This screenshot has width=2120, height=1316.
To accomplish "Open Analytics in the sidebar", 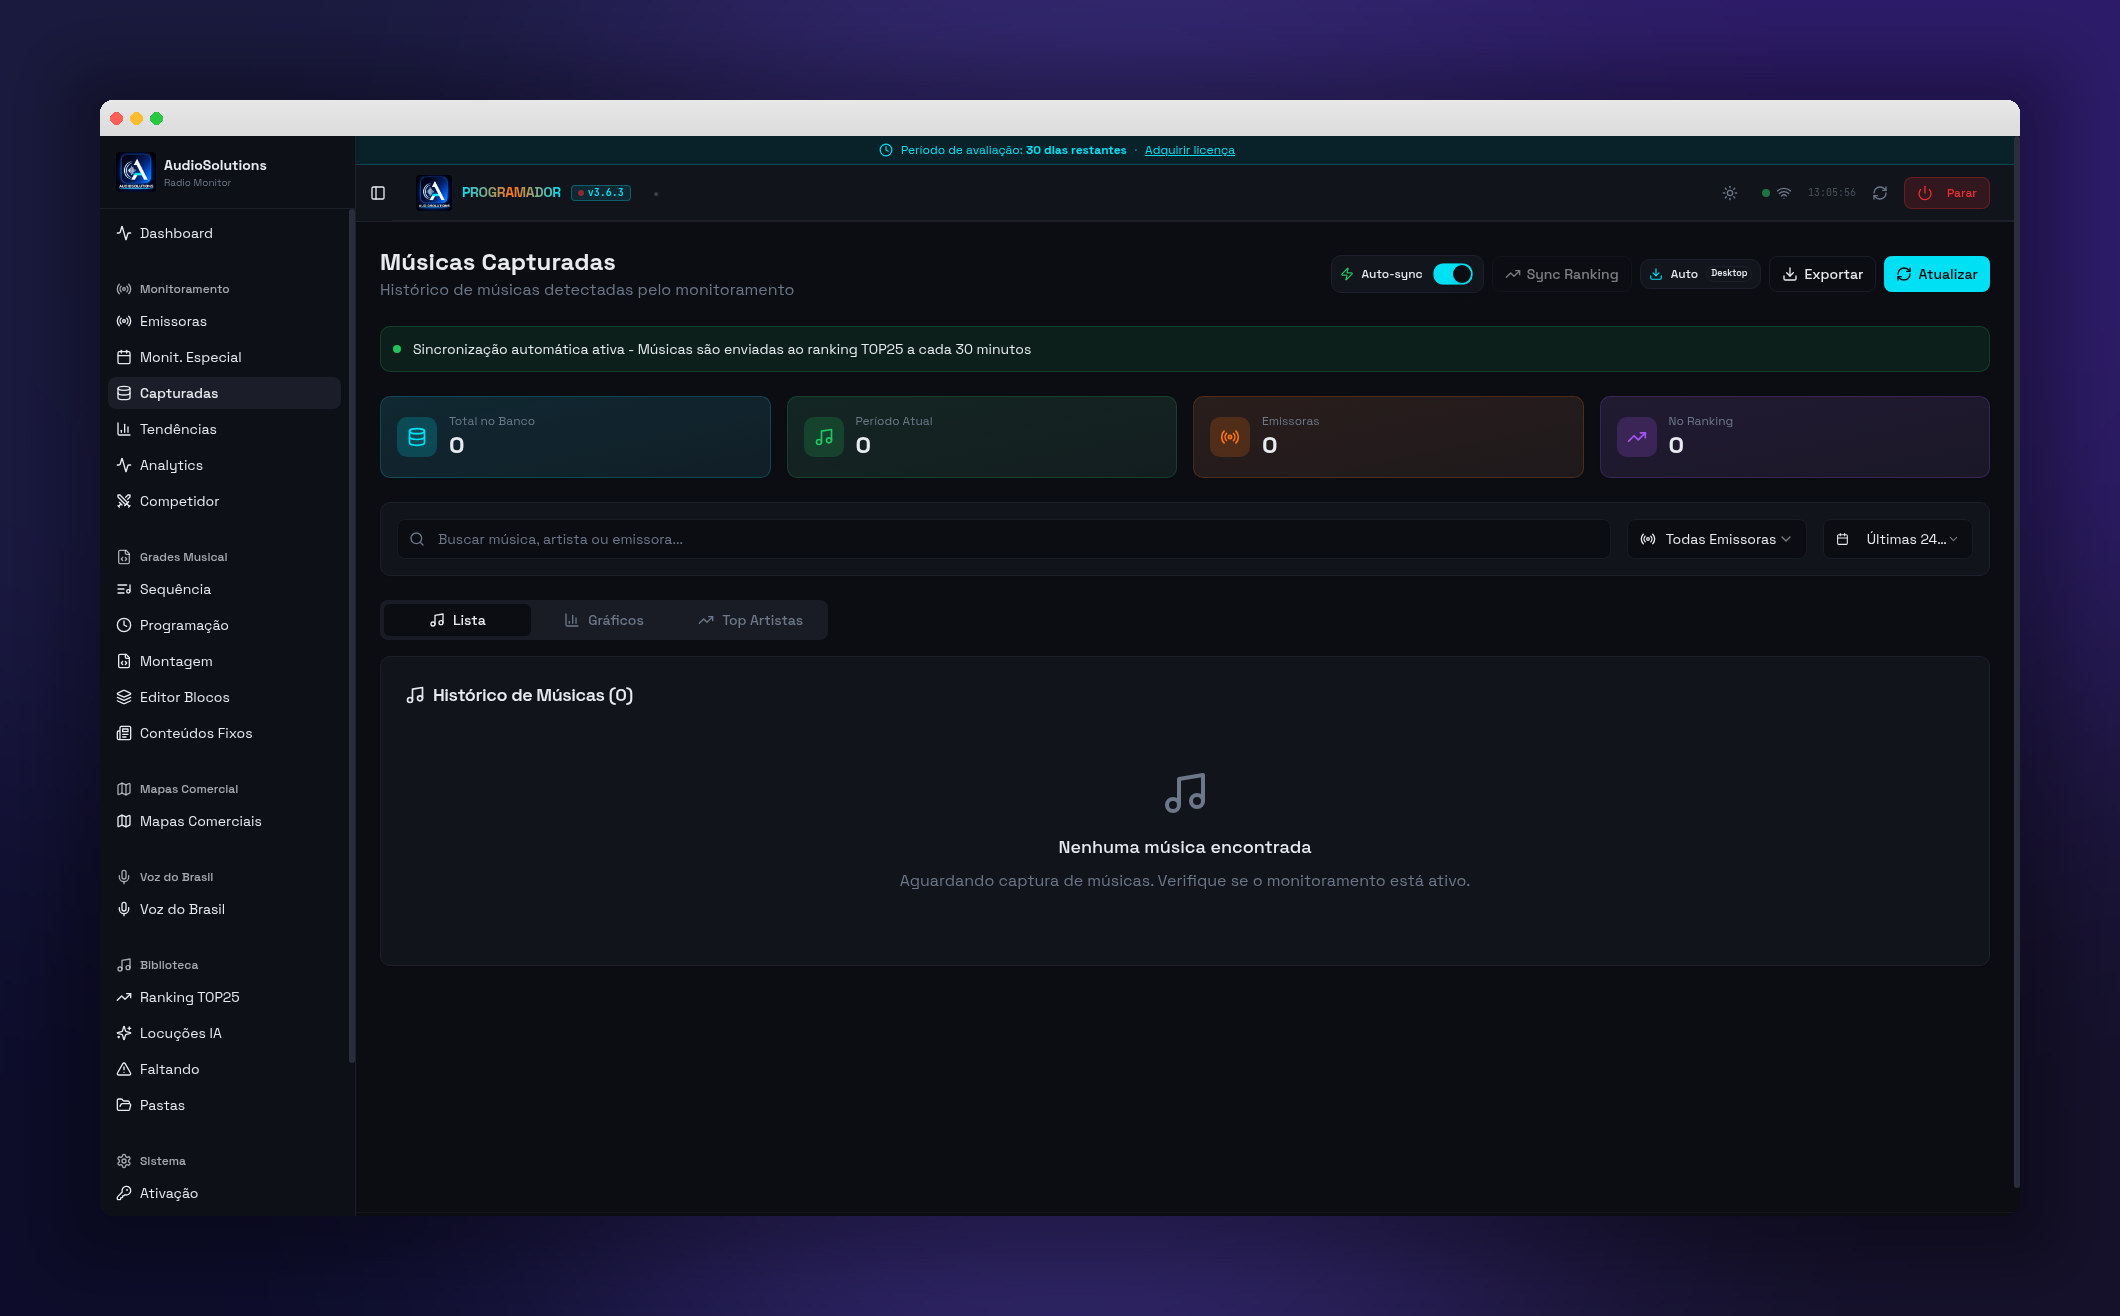I will [x=224, y=465].
